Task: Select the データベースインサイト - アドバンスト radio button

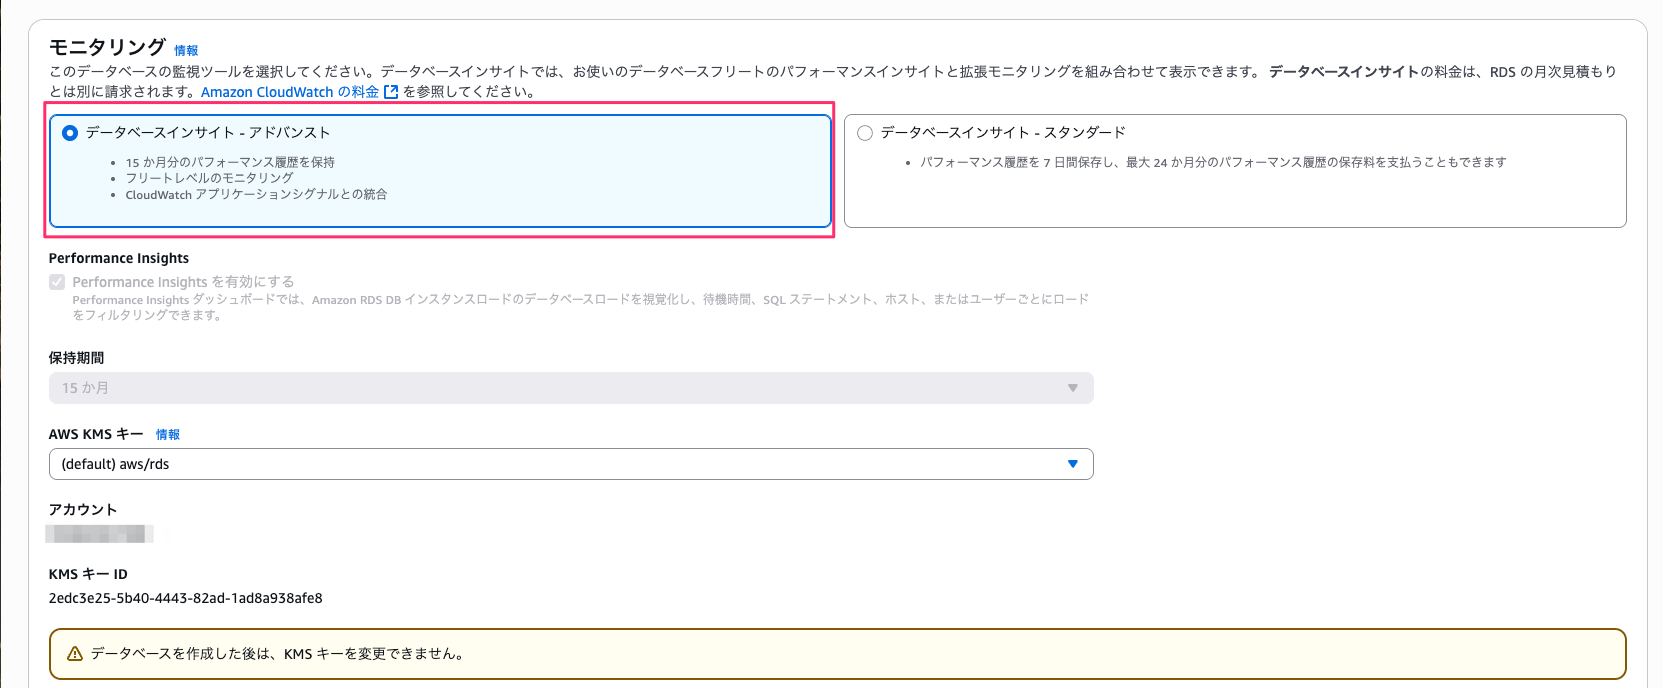Action: pos(70,133)
